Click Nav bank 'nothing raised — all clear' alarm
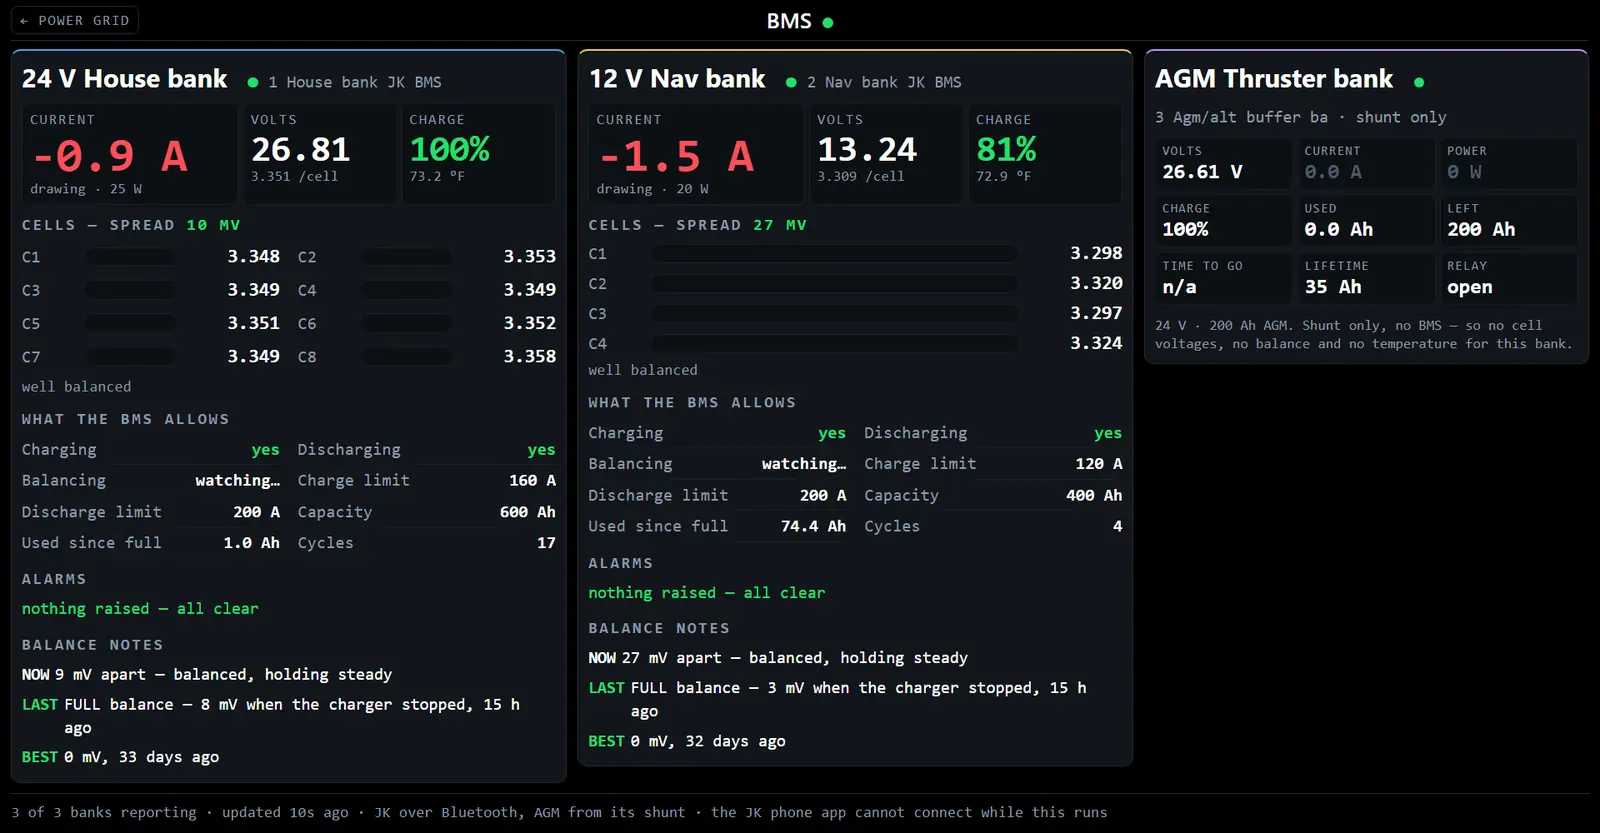1600x833 pixels. click(x=707, y=593)
